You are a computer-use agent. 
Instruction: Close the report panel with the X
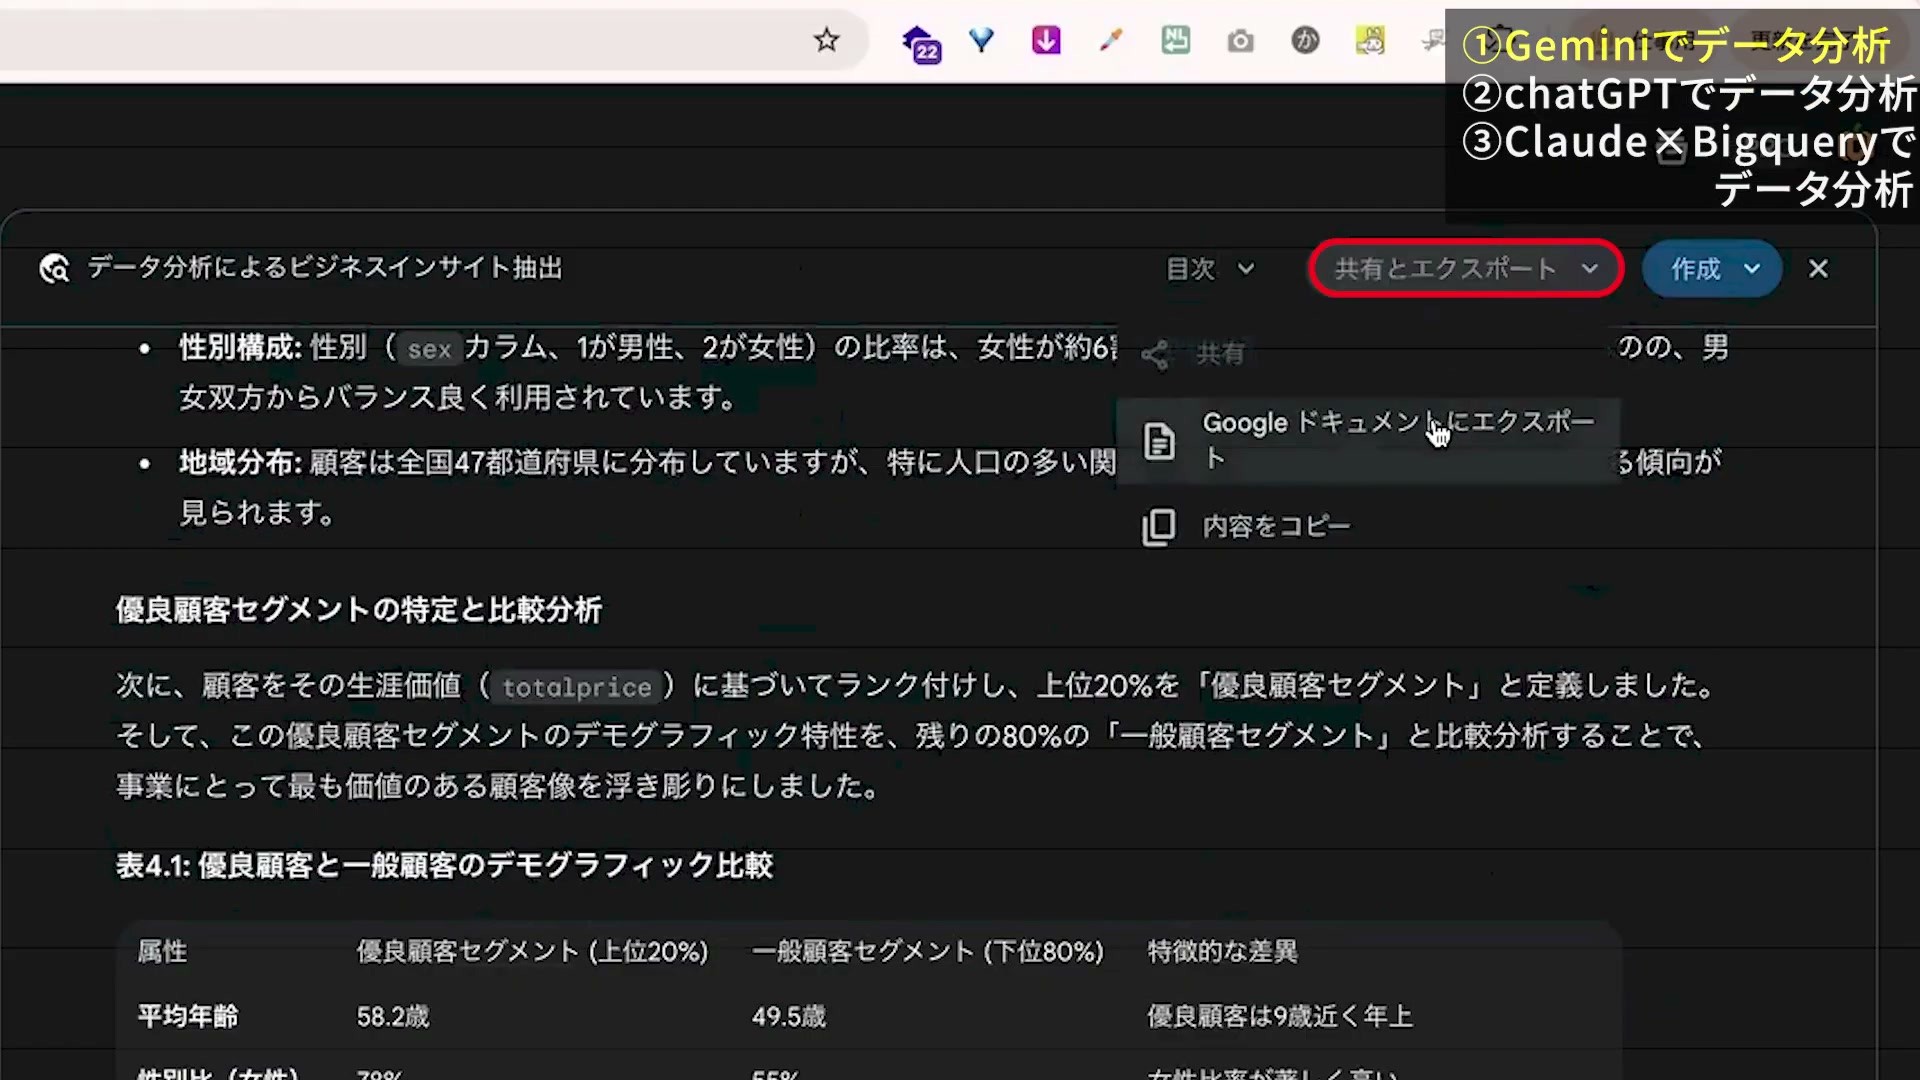coord(1818,268)
